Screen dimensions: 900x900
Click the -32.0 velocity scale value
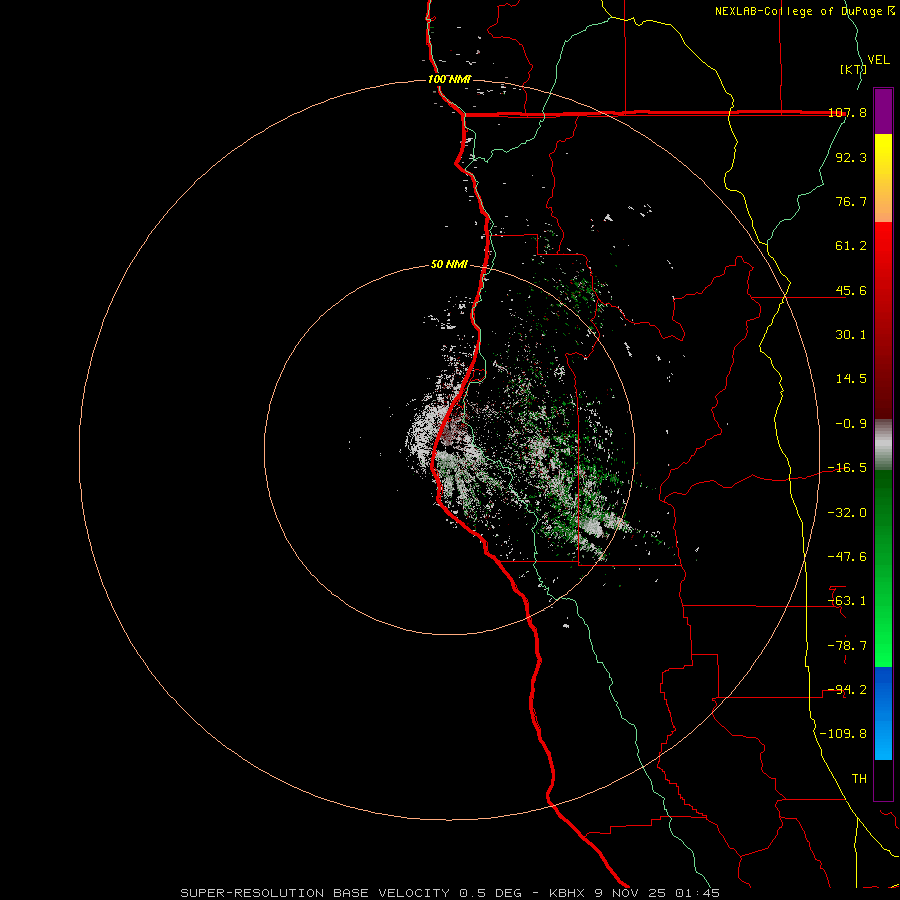point(847,513)
